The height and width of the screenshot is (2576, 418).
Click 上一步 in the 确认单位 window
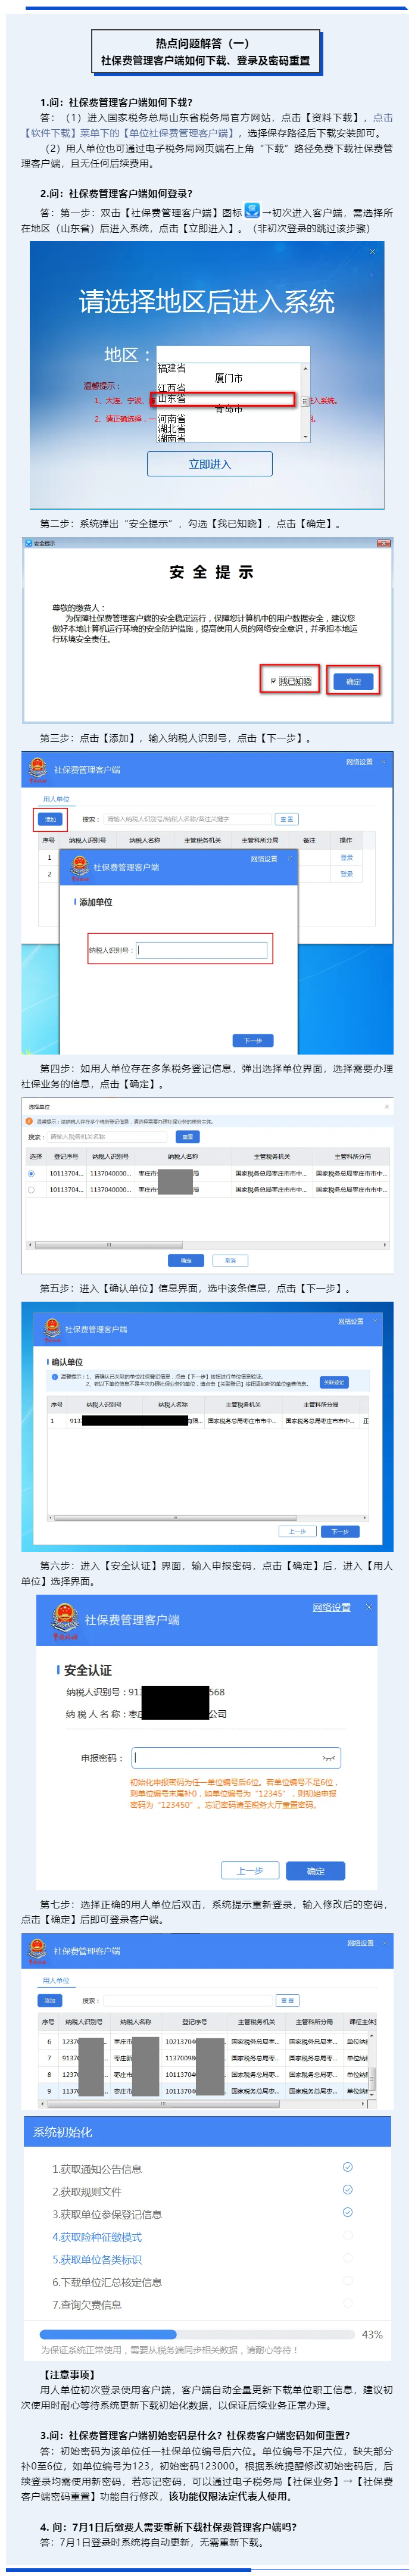point(297,1531)
